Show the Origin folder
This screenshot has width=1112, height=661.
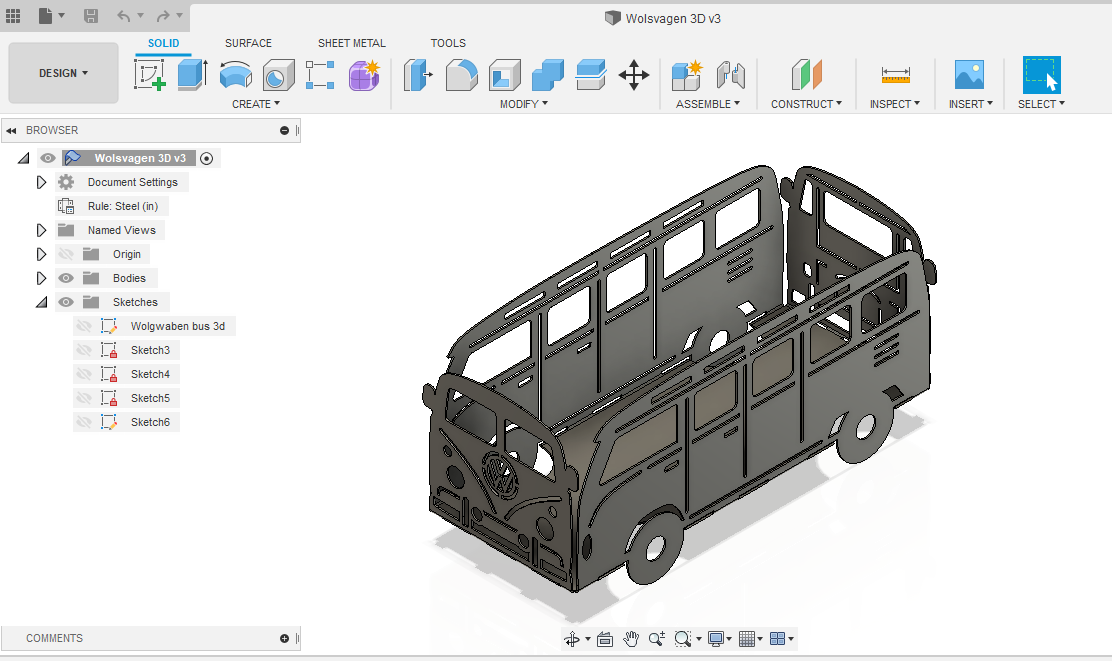click(x=66, y=254)
